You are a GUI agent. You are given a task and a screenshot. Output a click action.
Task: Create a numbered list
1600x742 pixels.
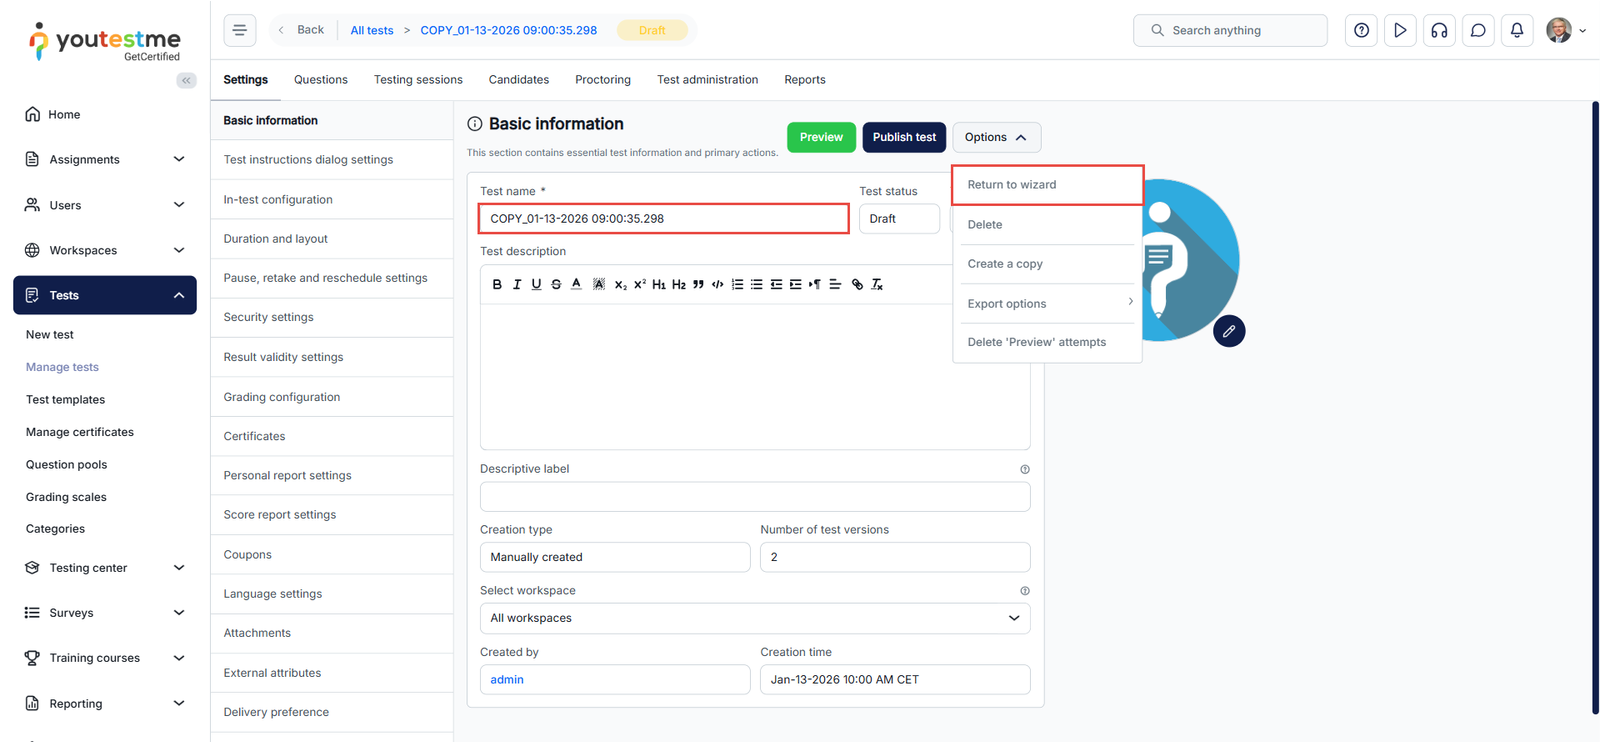point(737,285)
